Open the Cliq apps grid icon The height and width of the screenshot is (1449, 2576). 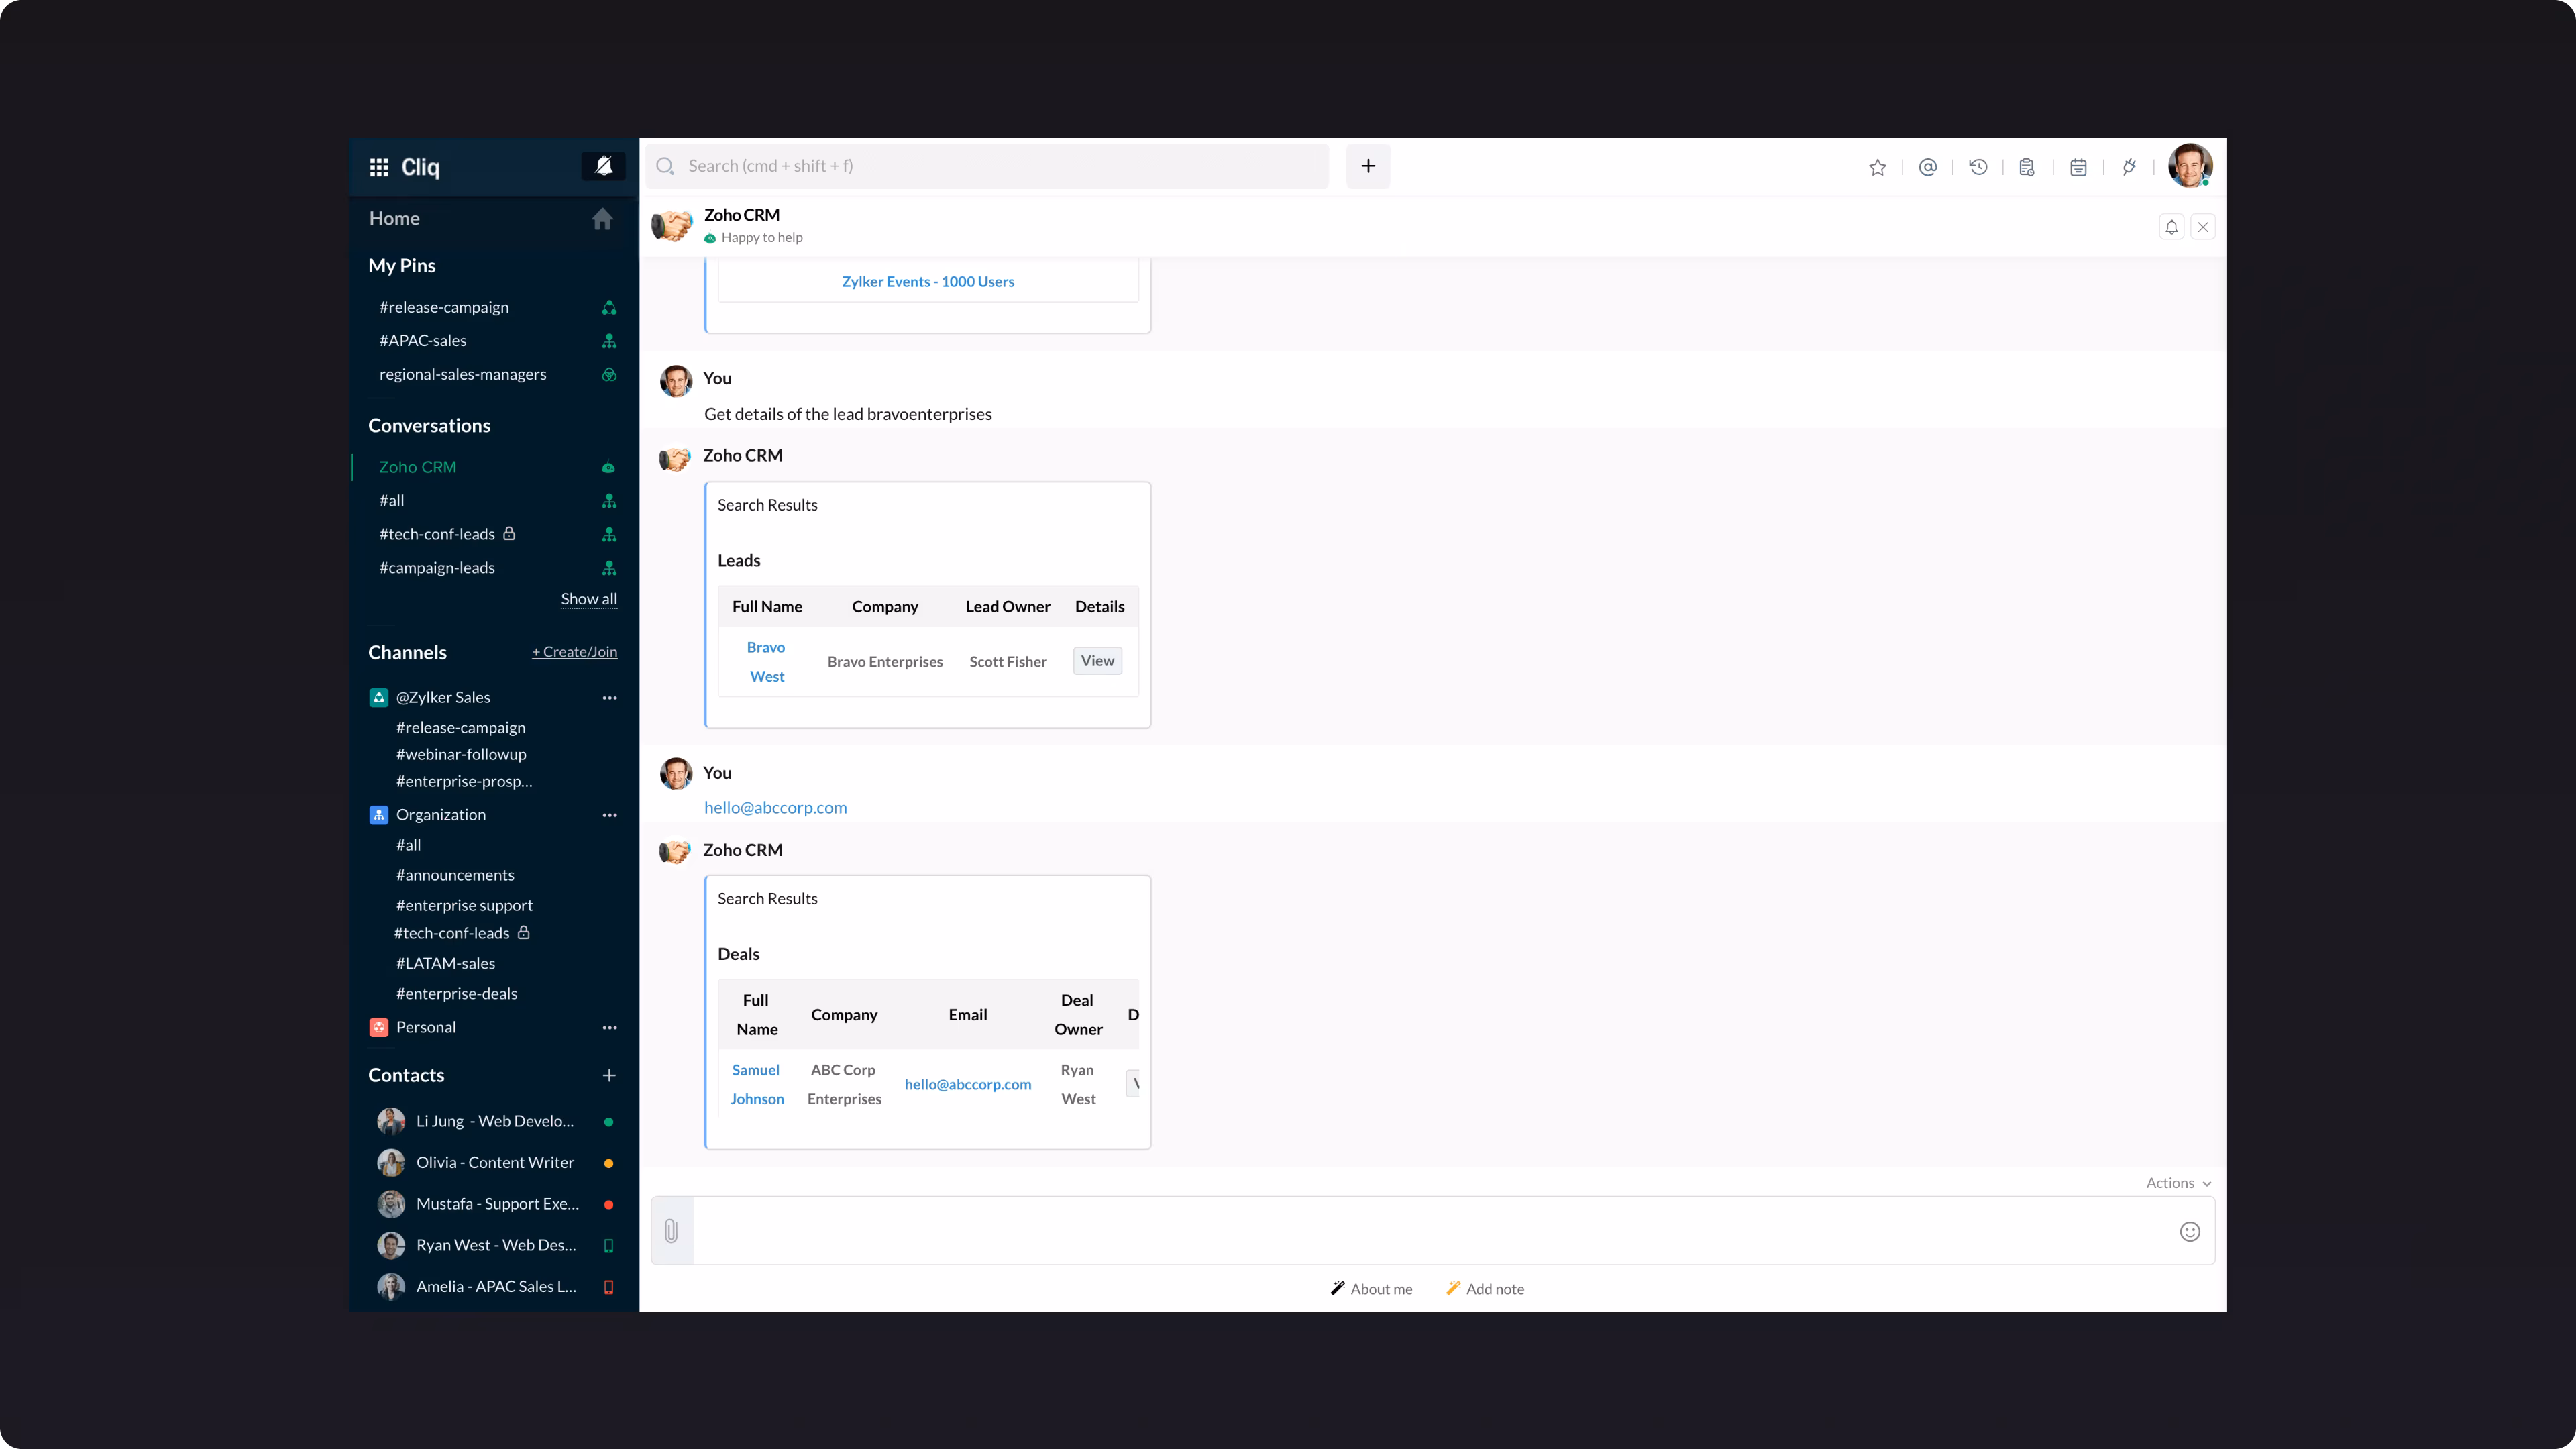click(x=379, y=167)
